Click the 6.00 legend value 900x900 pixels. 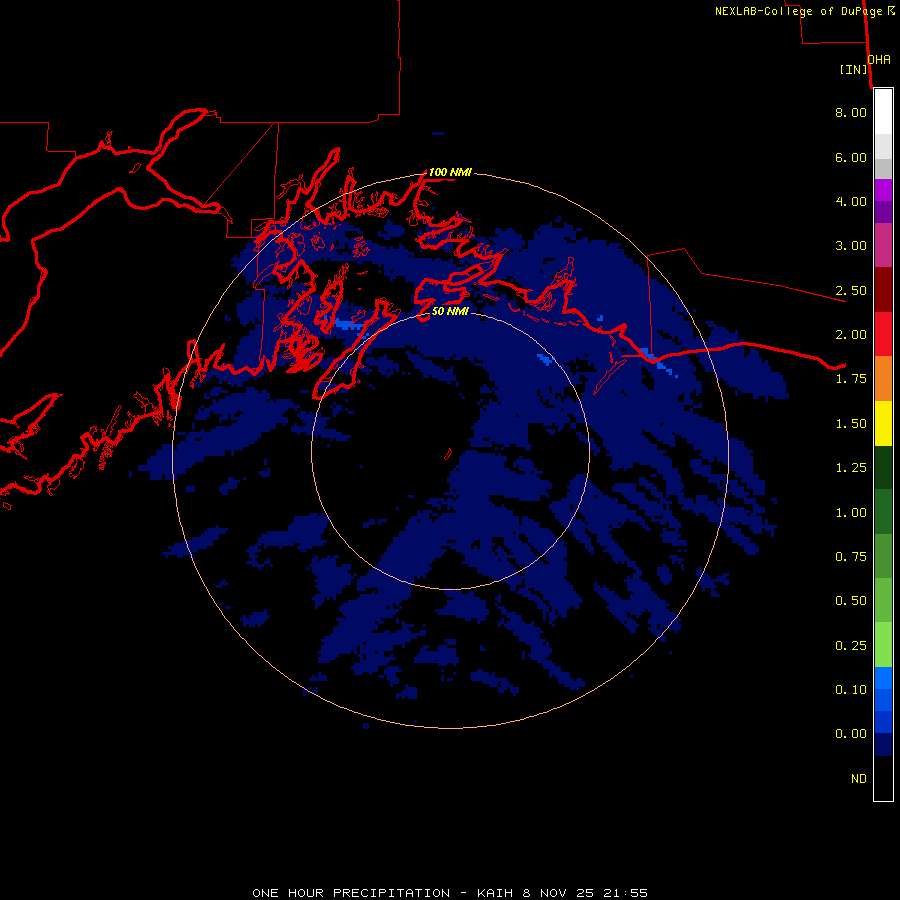click(851, 157)
